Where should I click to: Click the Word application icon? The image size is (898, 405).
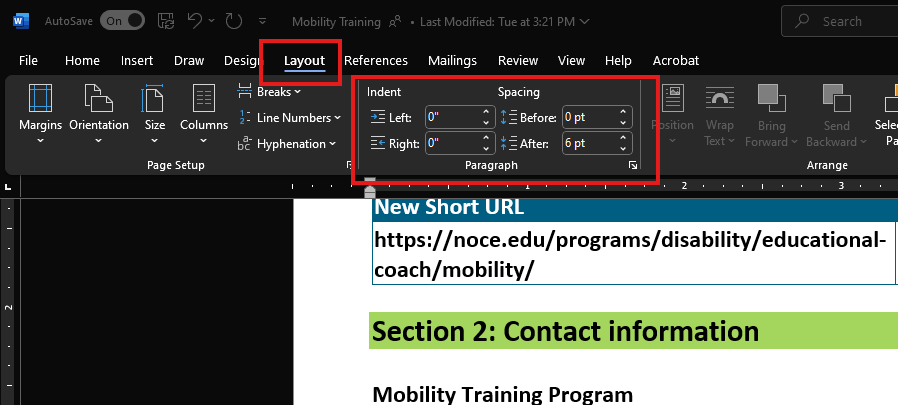(21, 21)
